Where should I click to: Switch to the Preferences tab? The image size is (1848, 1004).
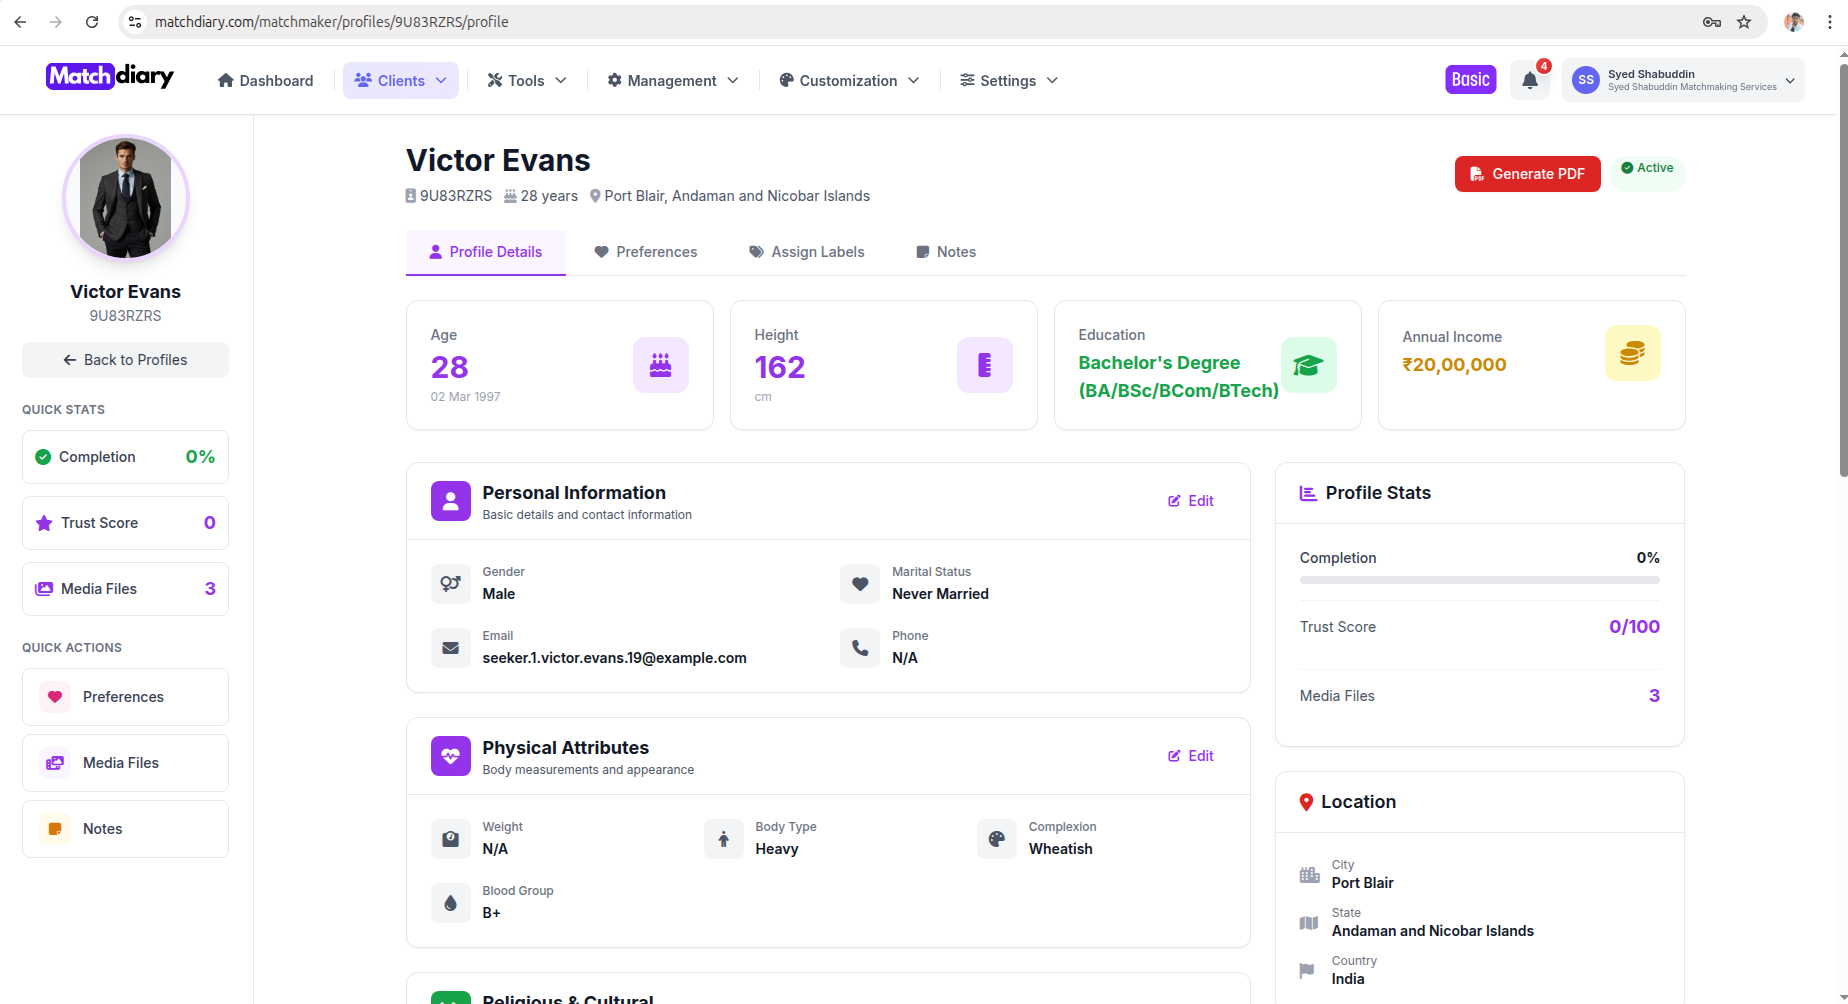(645, 252)
